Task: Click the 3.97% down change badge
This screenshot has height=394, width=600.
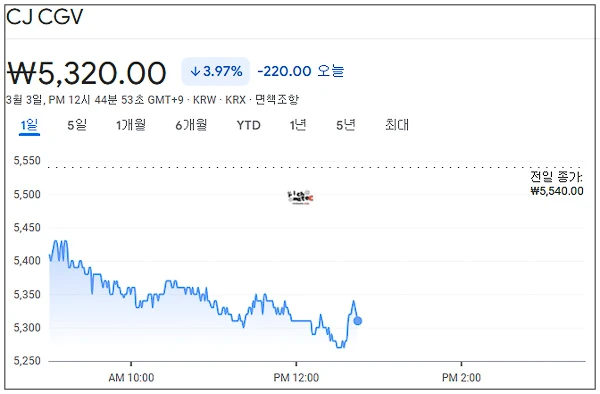Action: pos(216,72)
